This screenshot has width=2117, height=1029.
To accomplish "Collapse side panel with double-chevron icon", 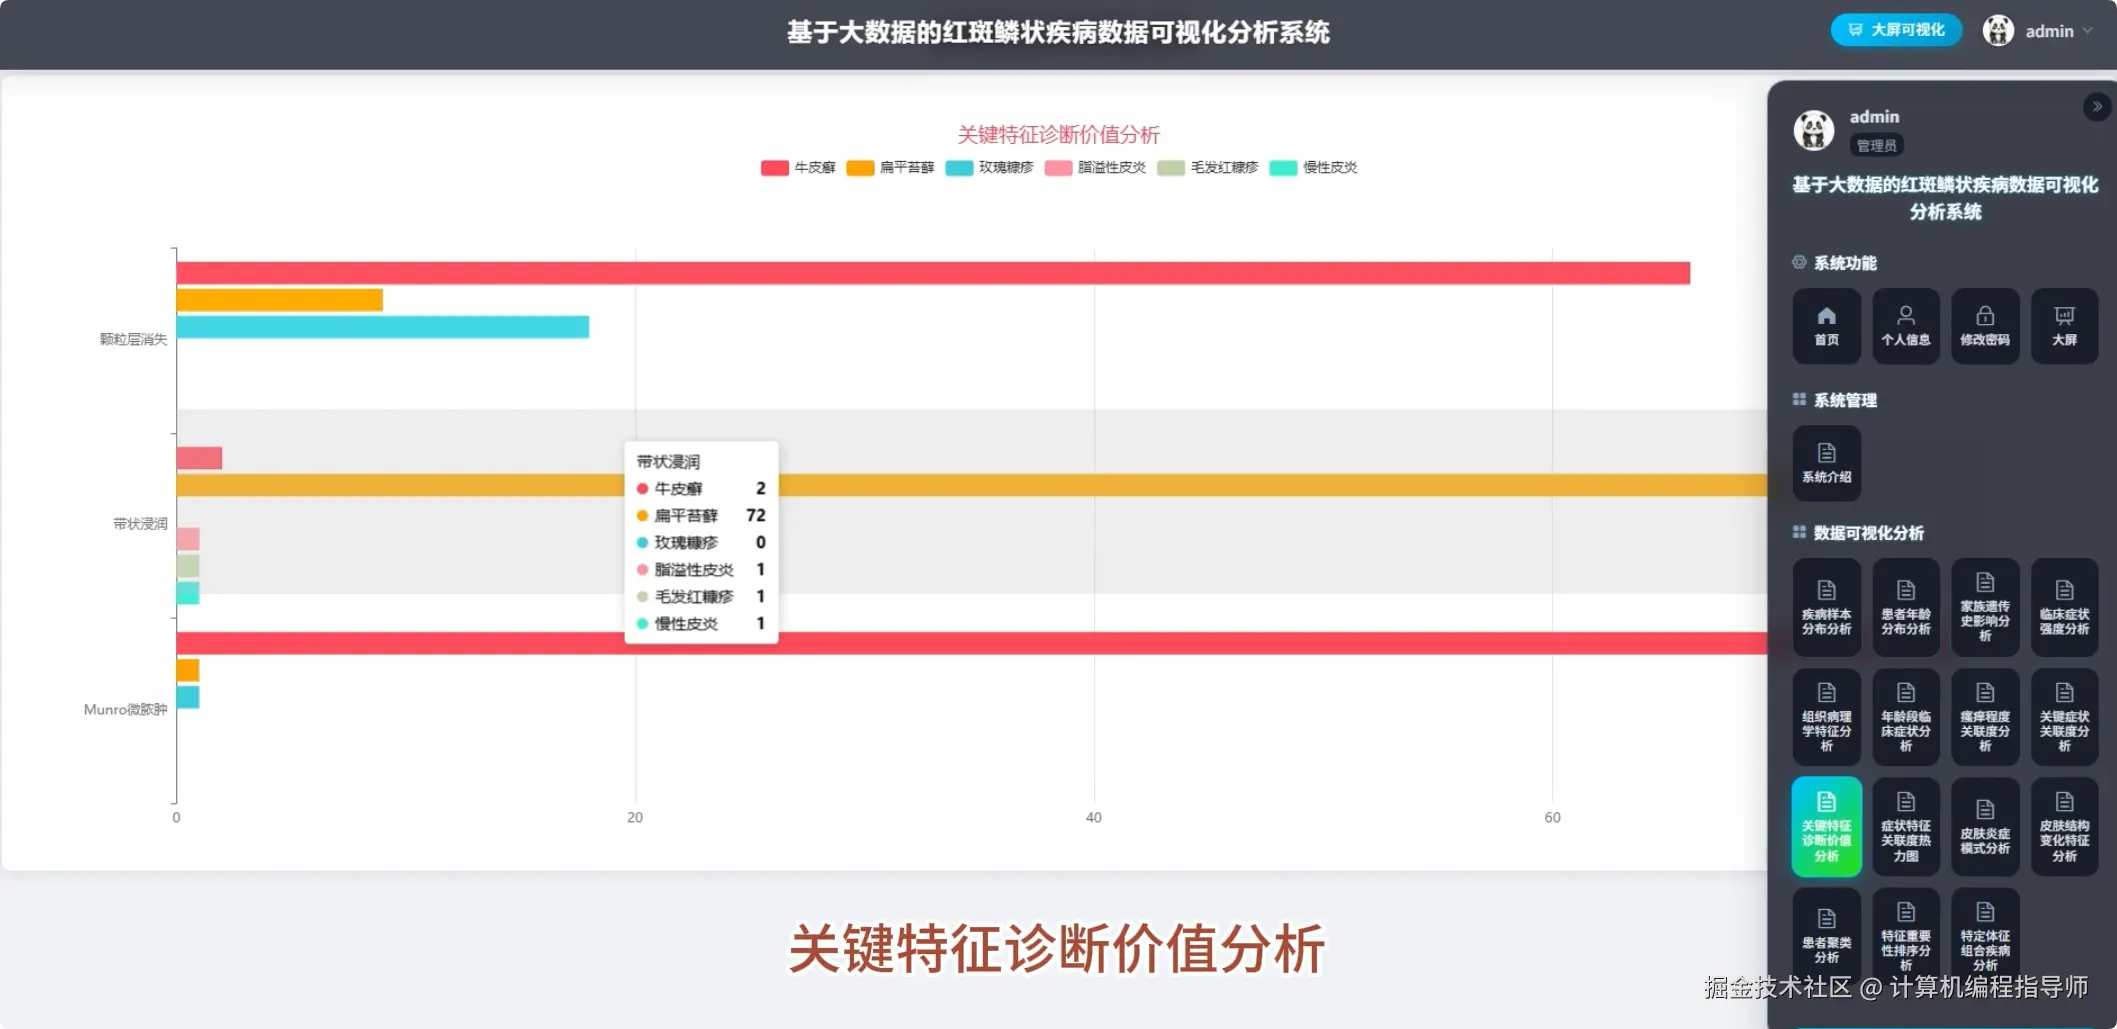I will coord(2096,106).
